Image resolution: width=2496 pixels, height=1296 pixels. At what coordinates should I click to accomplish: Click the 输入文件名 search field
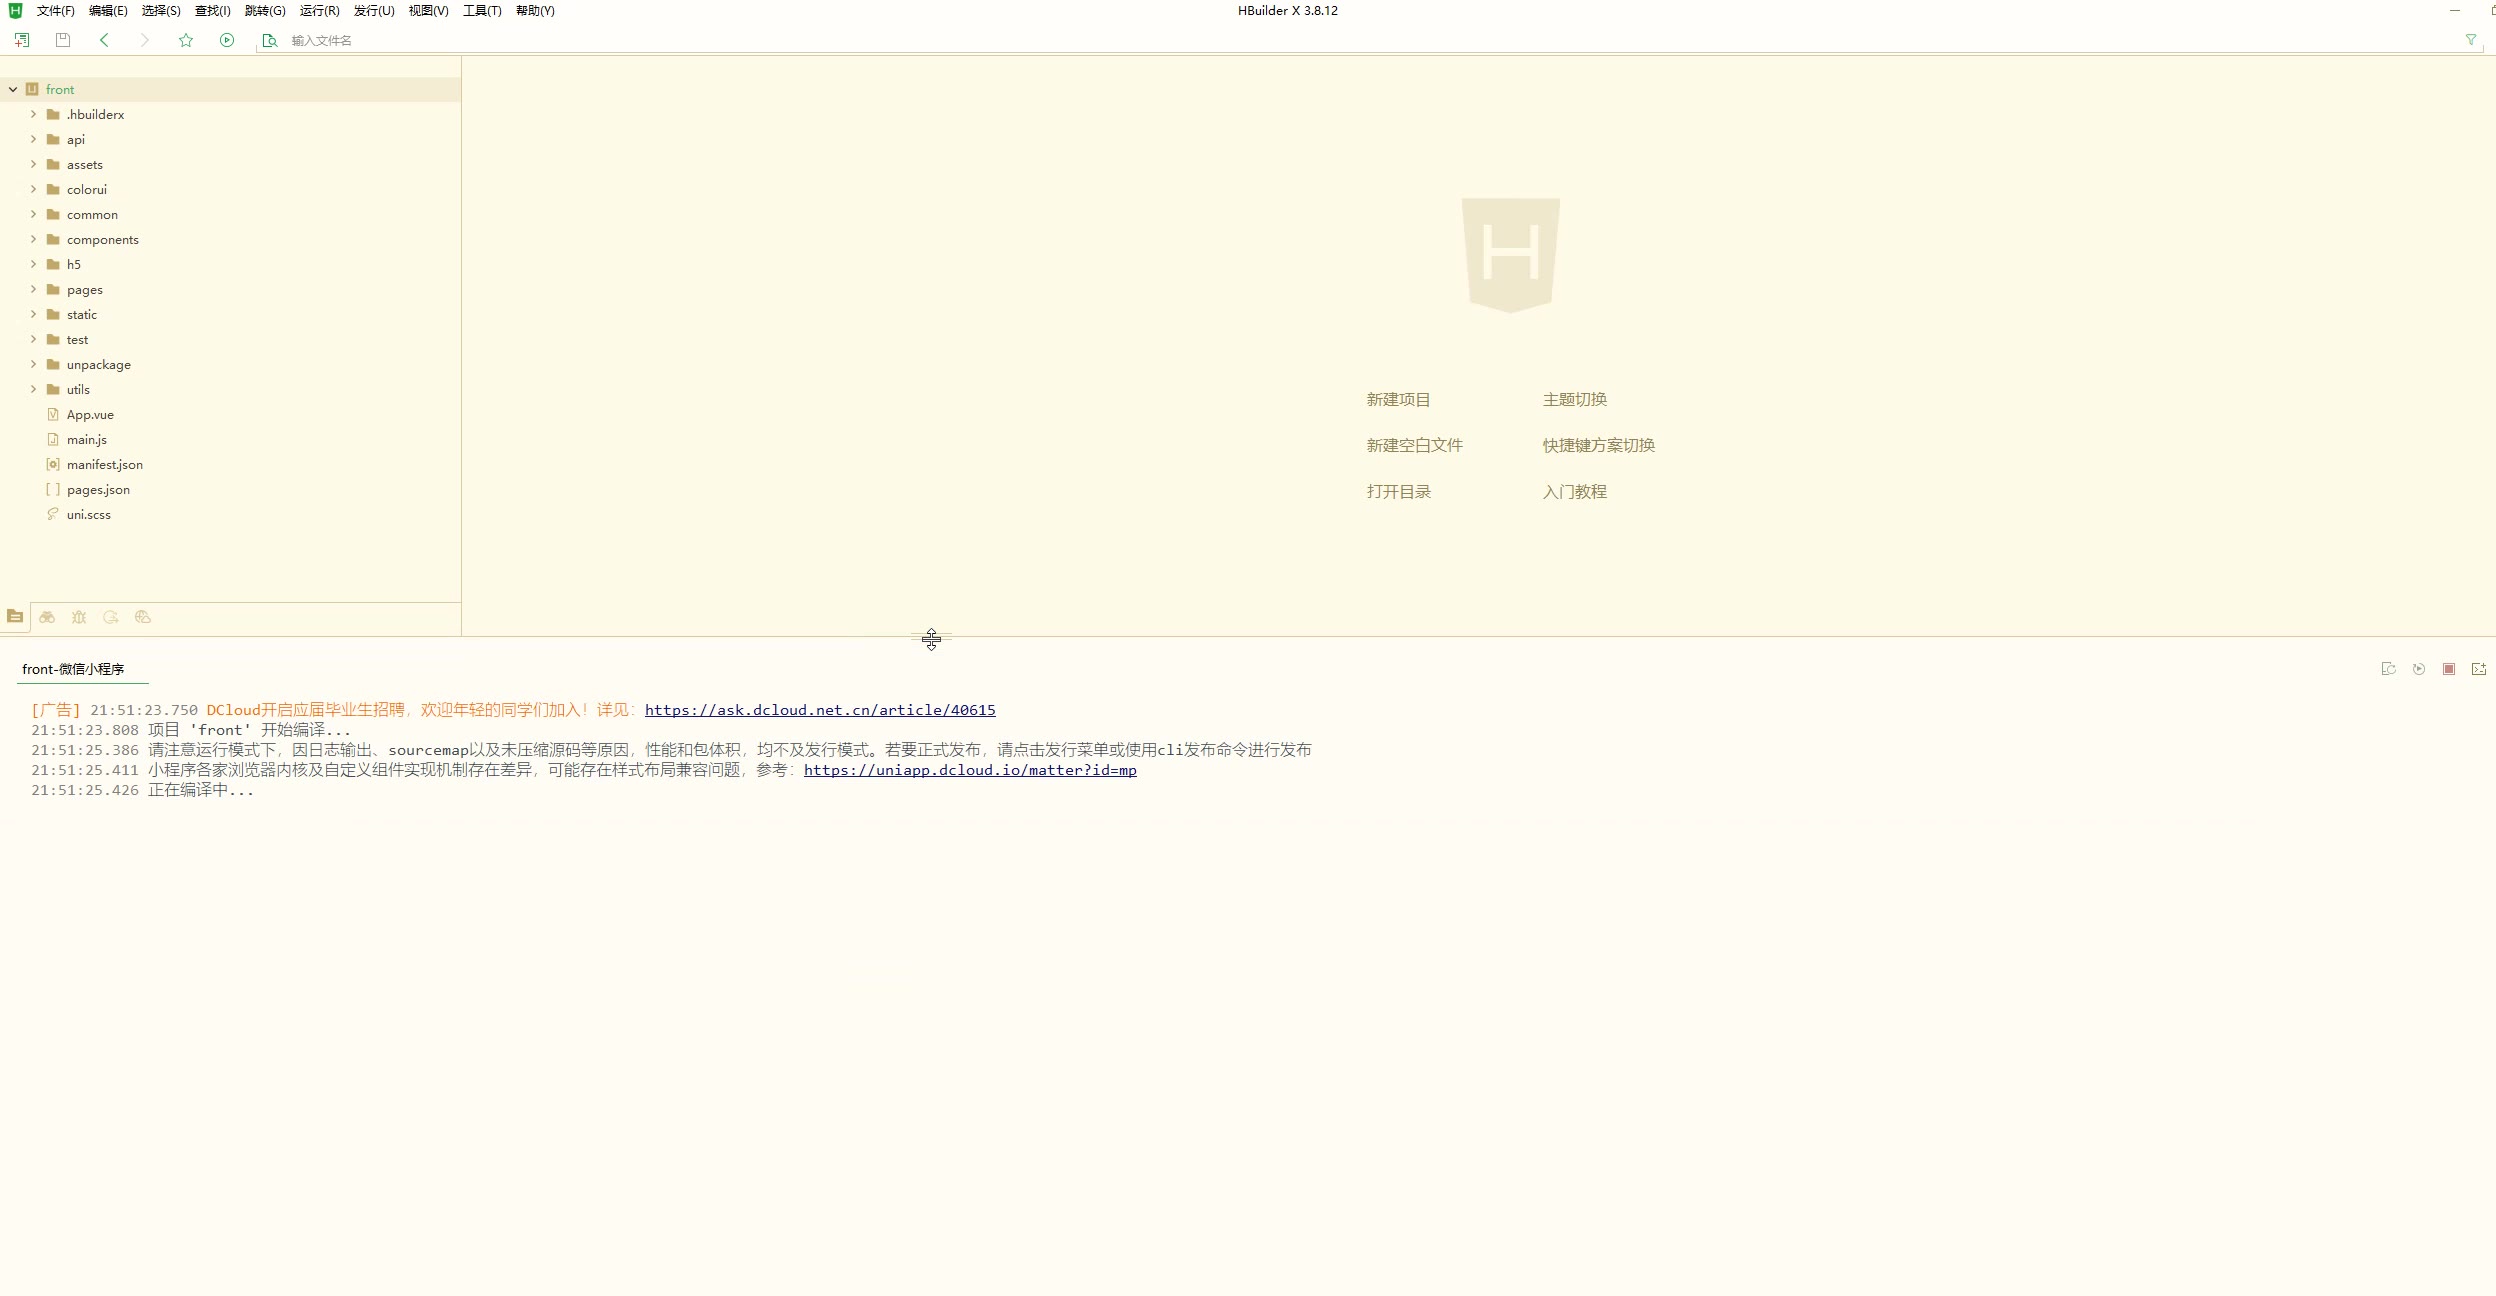(1370, 40)
